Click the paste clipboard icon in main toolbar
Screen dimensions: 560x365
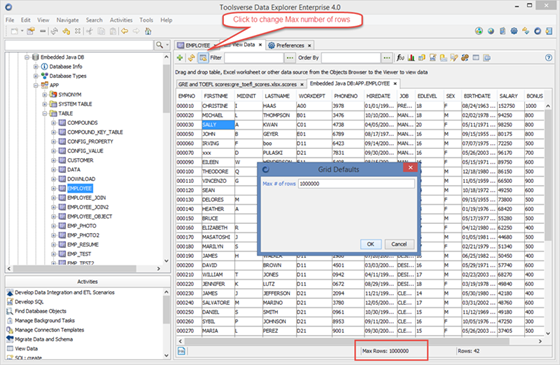113,31
